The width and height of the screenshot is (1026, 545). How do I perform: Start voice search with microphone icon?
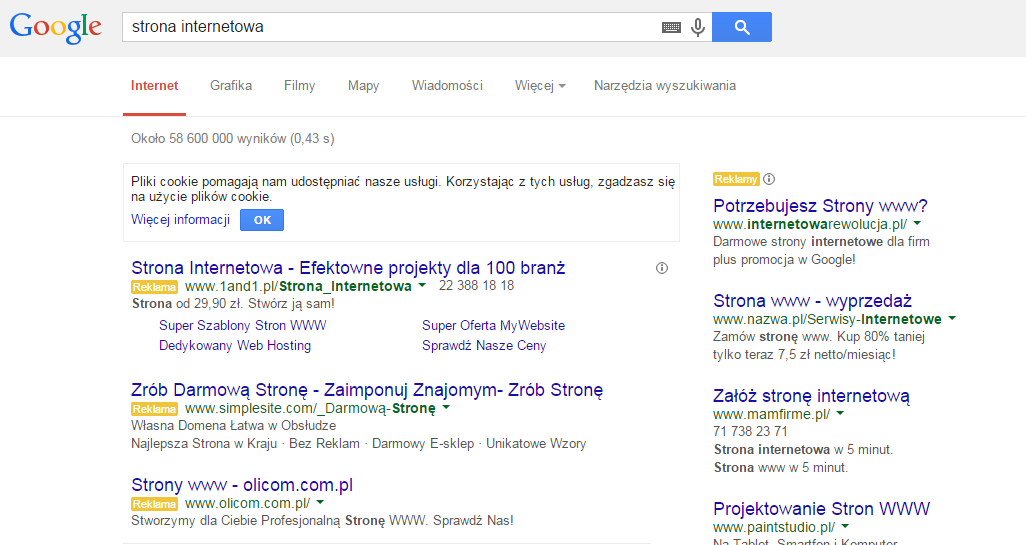click(698, 28)
